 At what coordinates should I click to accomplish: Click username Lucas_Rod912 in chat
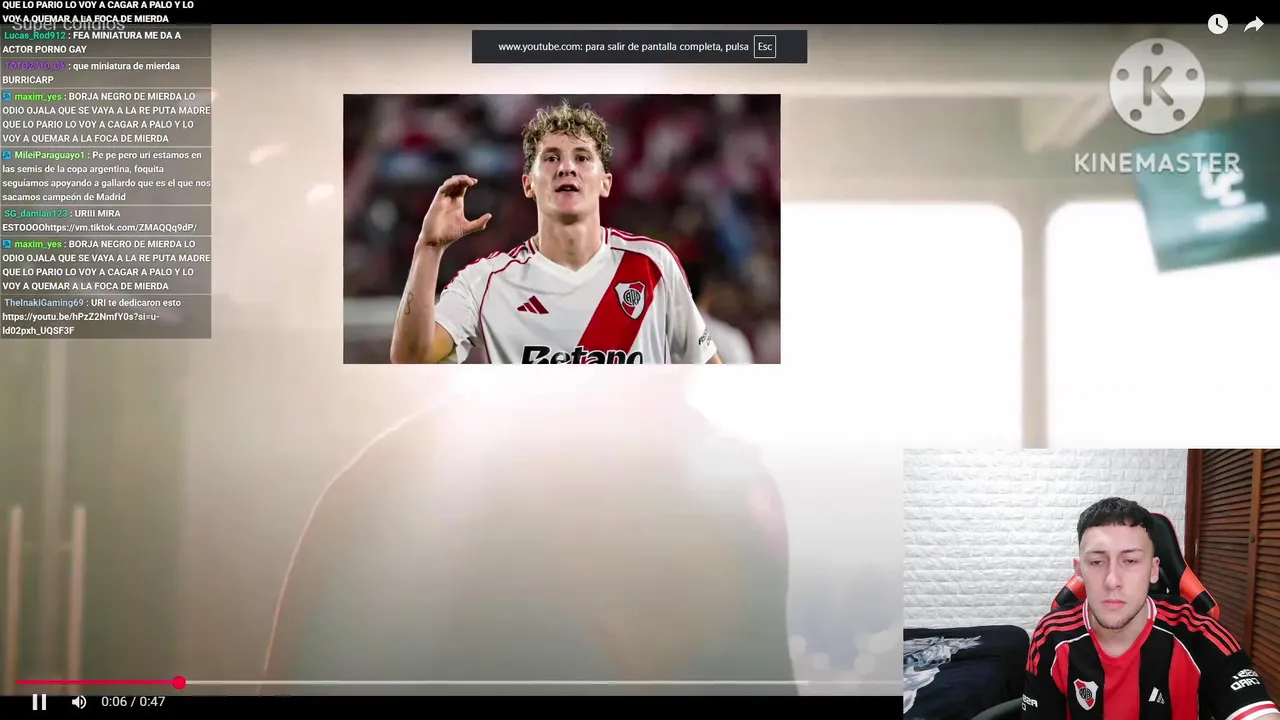pos(34,35)
